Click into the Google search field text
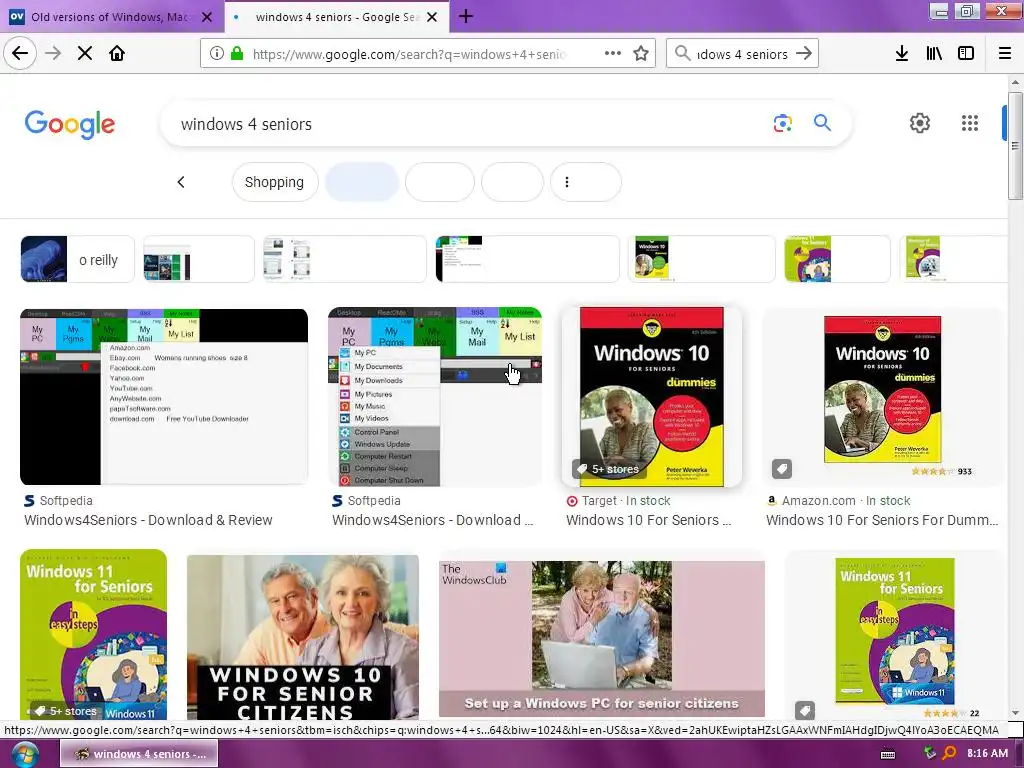This screenshot has height=768, width=1024. (x=246, y=124)
